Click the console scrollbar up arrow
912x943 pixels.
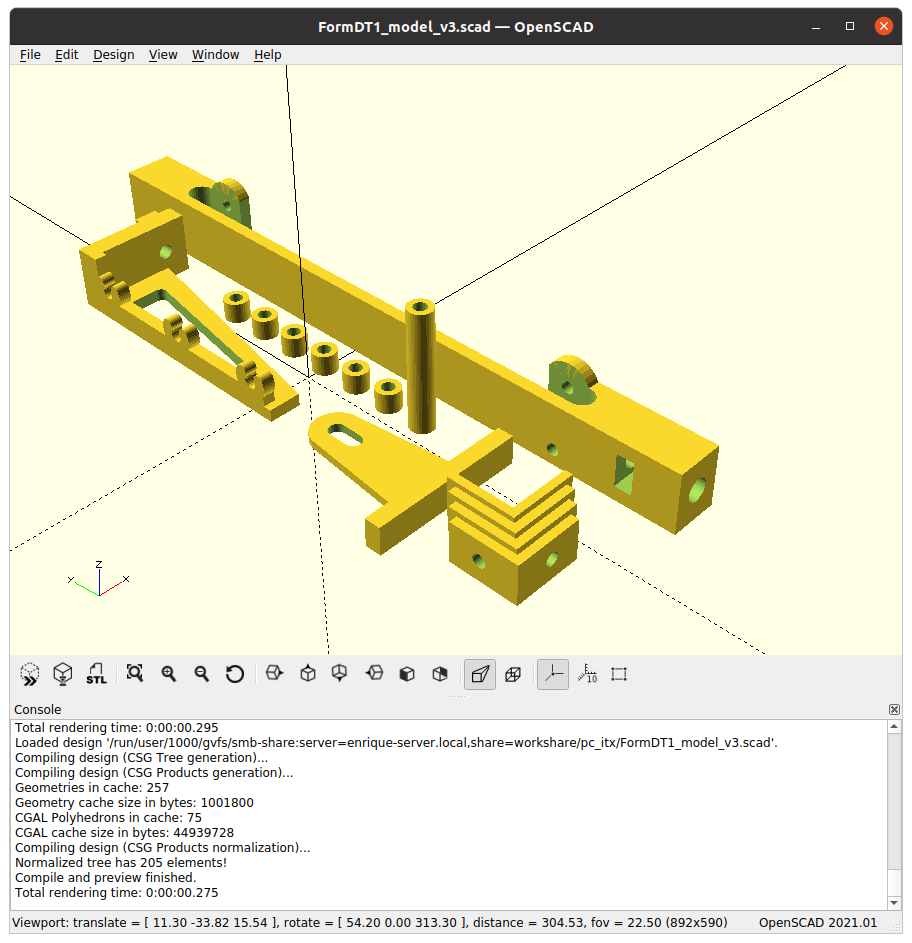(x=894, y=726)
